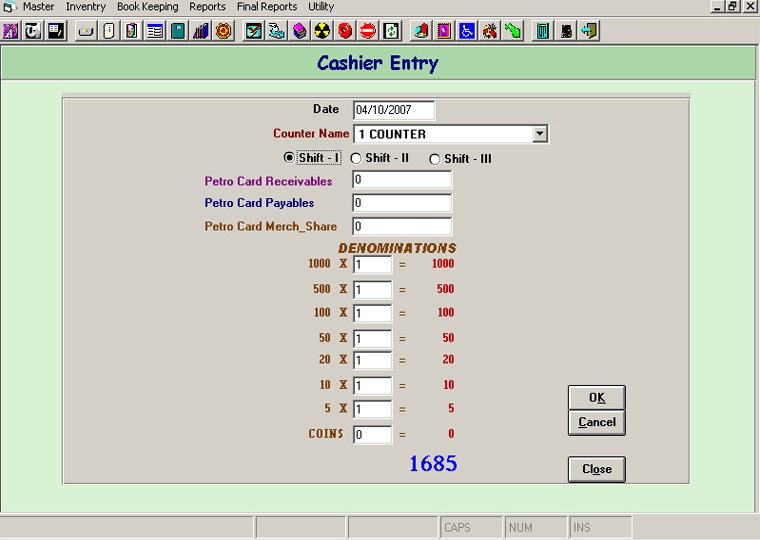
Task: Click the red-yellow flower bug toolbar icon
Action: pos(490,31)
